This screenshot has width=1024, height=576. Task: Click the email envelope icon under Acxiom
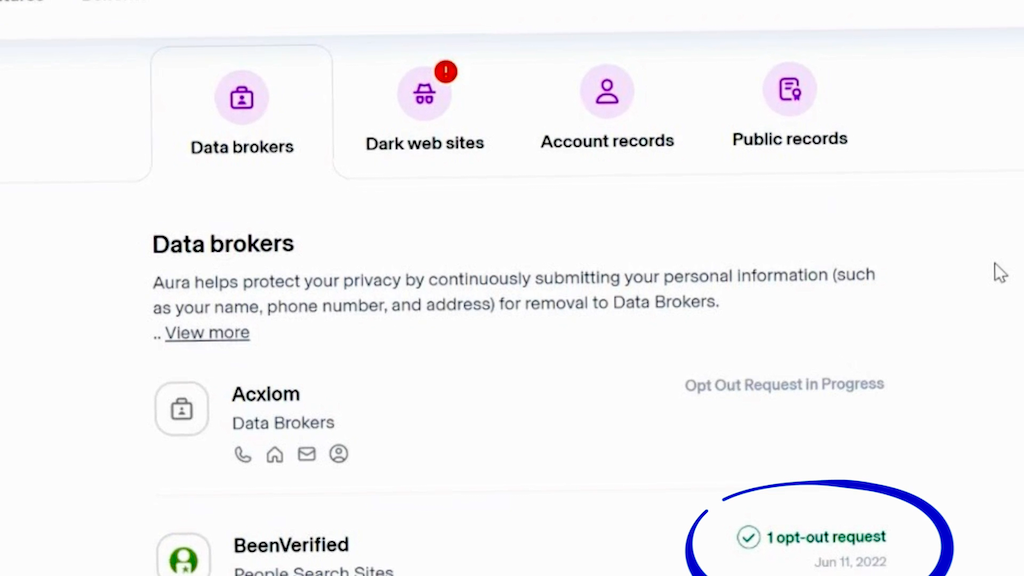(x=307, y=454)
